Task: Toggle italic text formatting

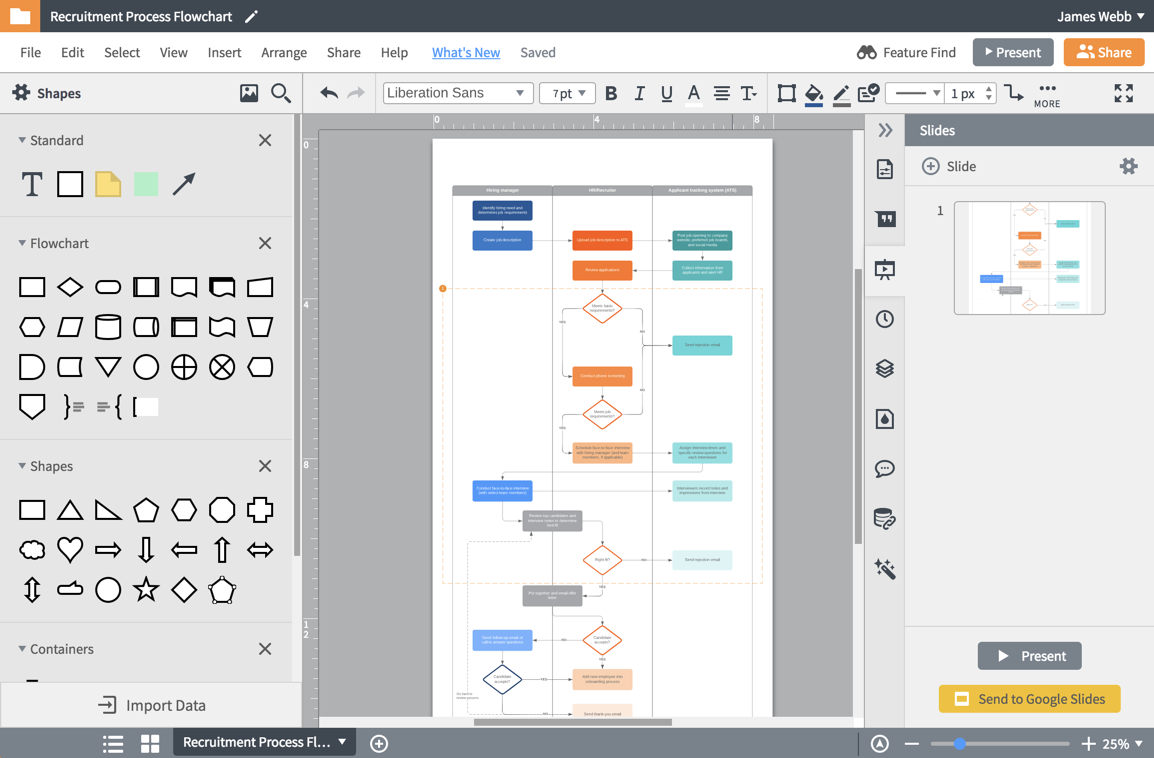Action: (x=639, y=93)
